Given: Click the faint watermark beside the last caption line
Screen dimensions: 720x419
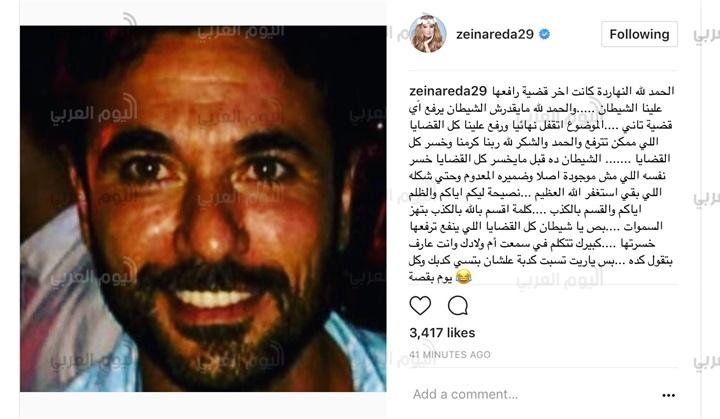Looking at the screenshot, I should click(559, 278).
